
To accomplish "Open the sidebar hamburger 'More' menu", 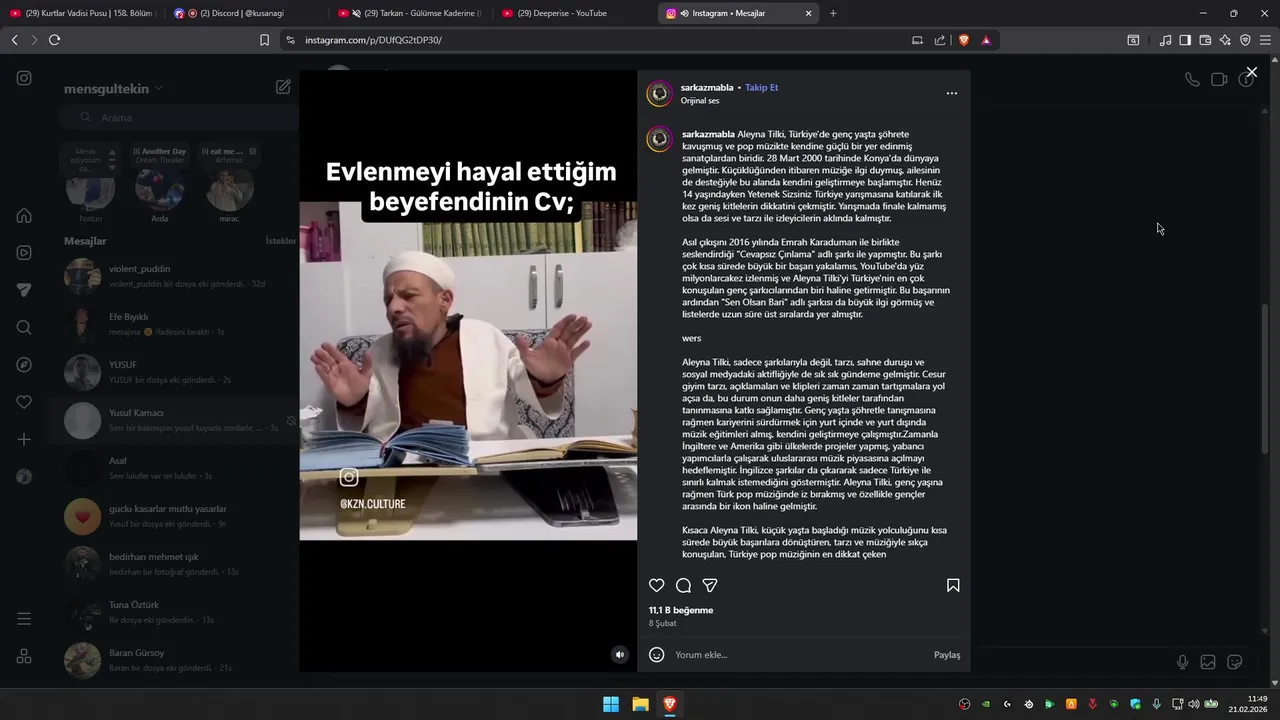I will pos(24,619).
